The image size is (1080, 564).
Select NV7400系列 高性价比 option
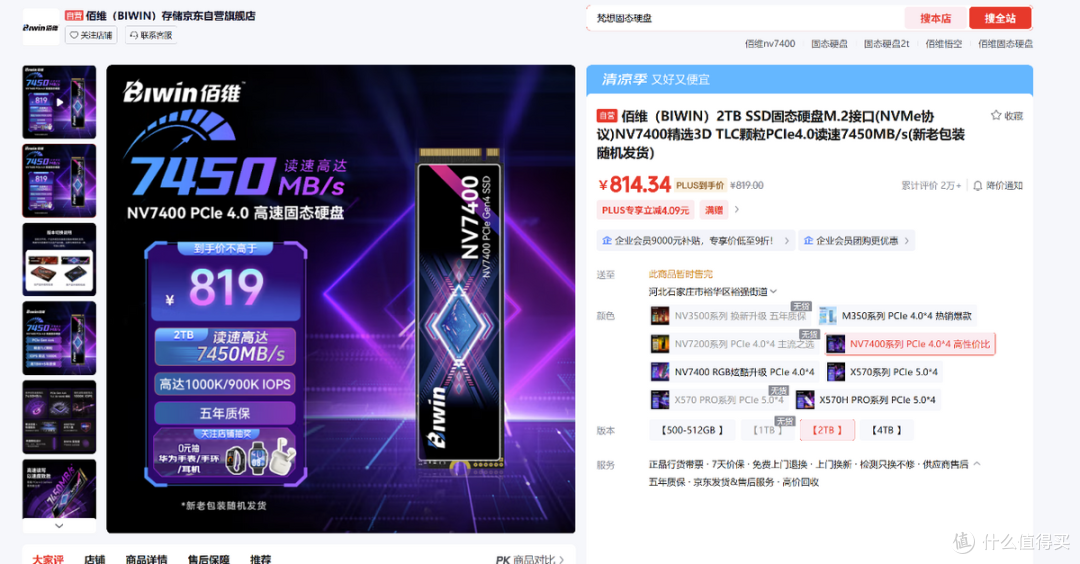(910, 344)
